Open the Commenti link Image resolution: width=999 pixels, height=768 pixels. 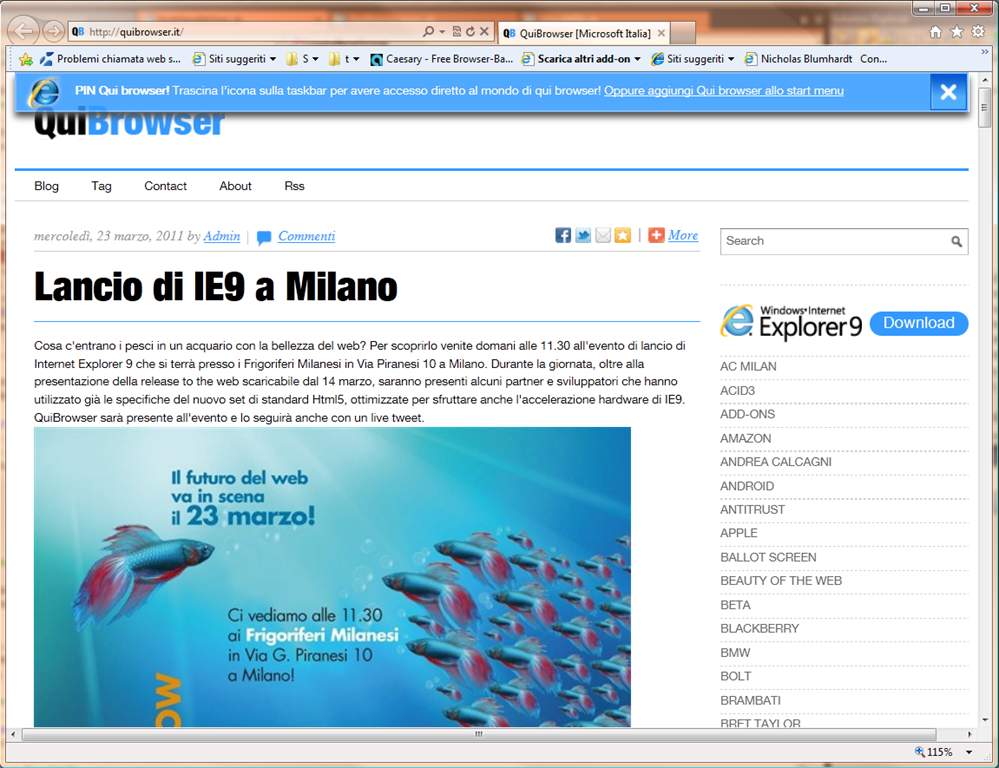pos(306,236)
